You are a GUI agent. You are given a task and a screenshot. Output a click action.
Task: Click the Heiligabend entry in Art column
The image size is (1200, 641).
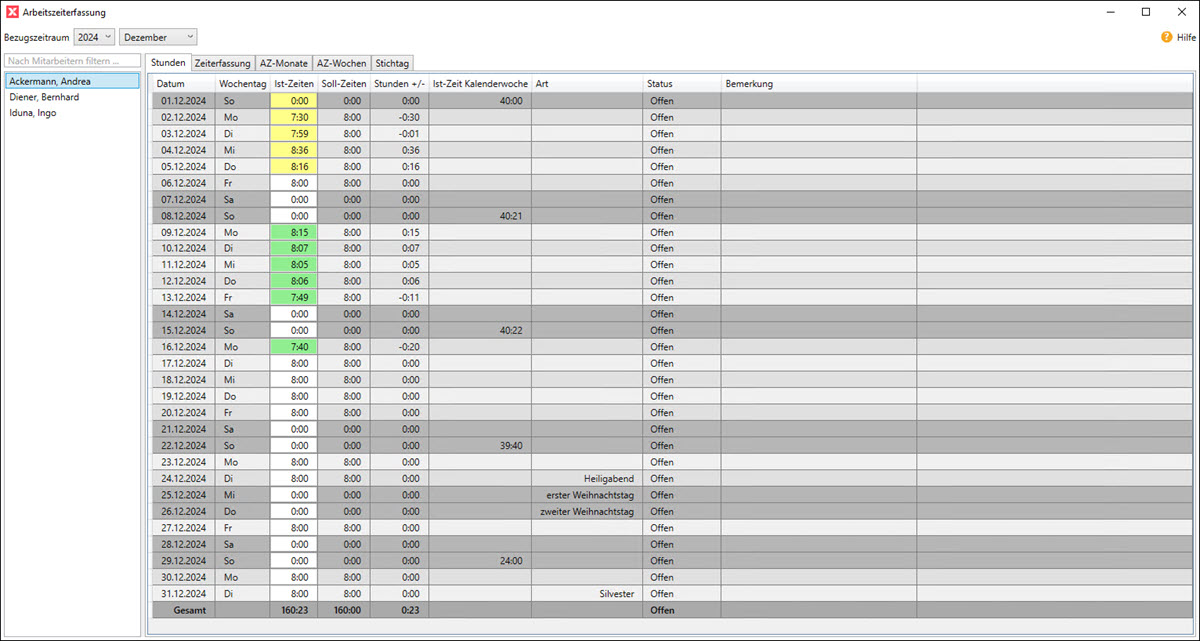point(609,478)
